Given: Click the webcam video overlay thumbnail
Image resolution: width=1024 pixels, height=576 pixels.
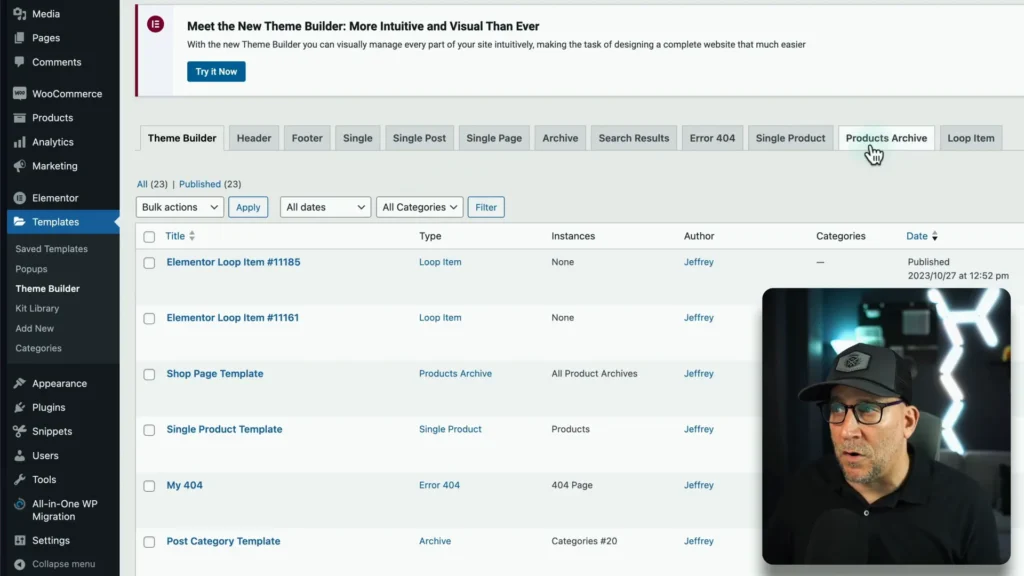Looking at the screenshot, I should pyautogui.click(x=886, y=426).
